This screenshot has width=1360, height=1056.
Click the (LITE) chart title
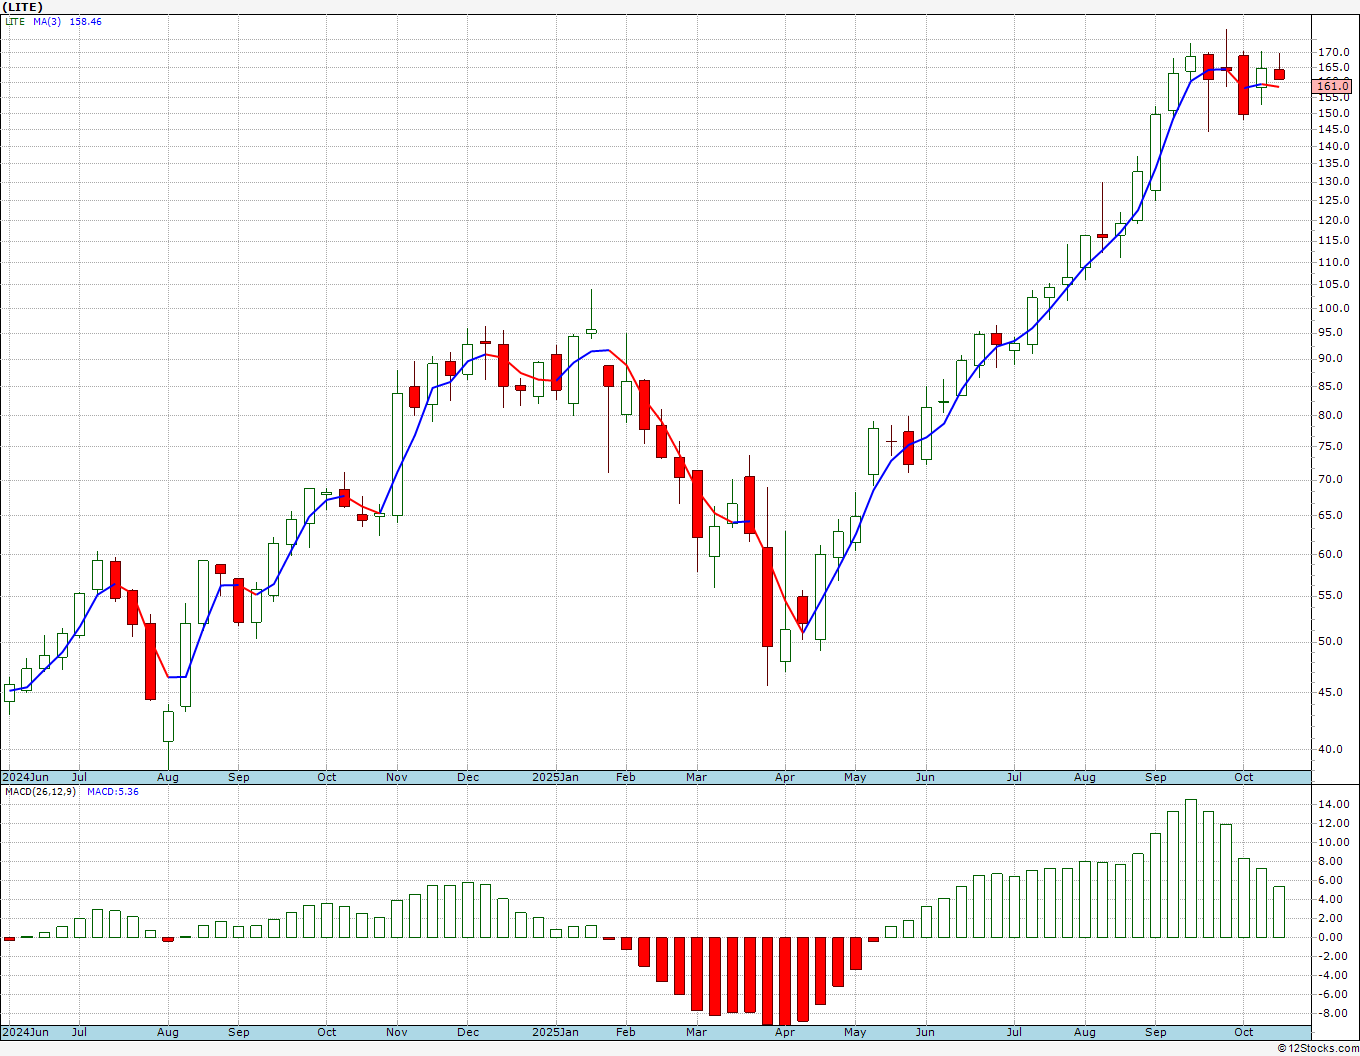22,7
